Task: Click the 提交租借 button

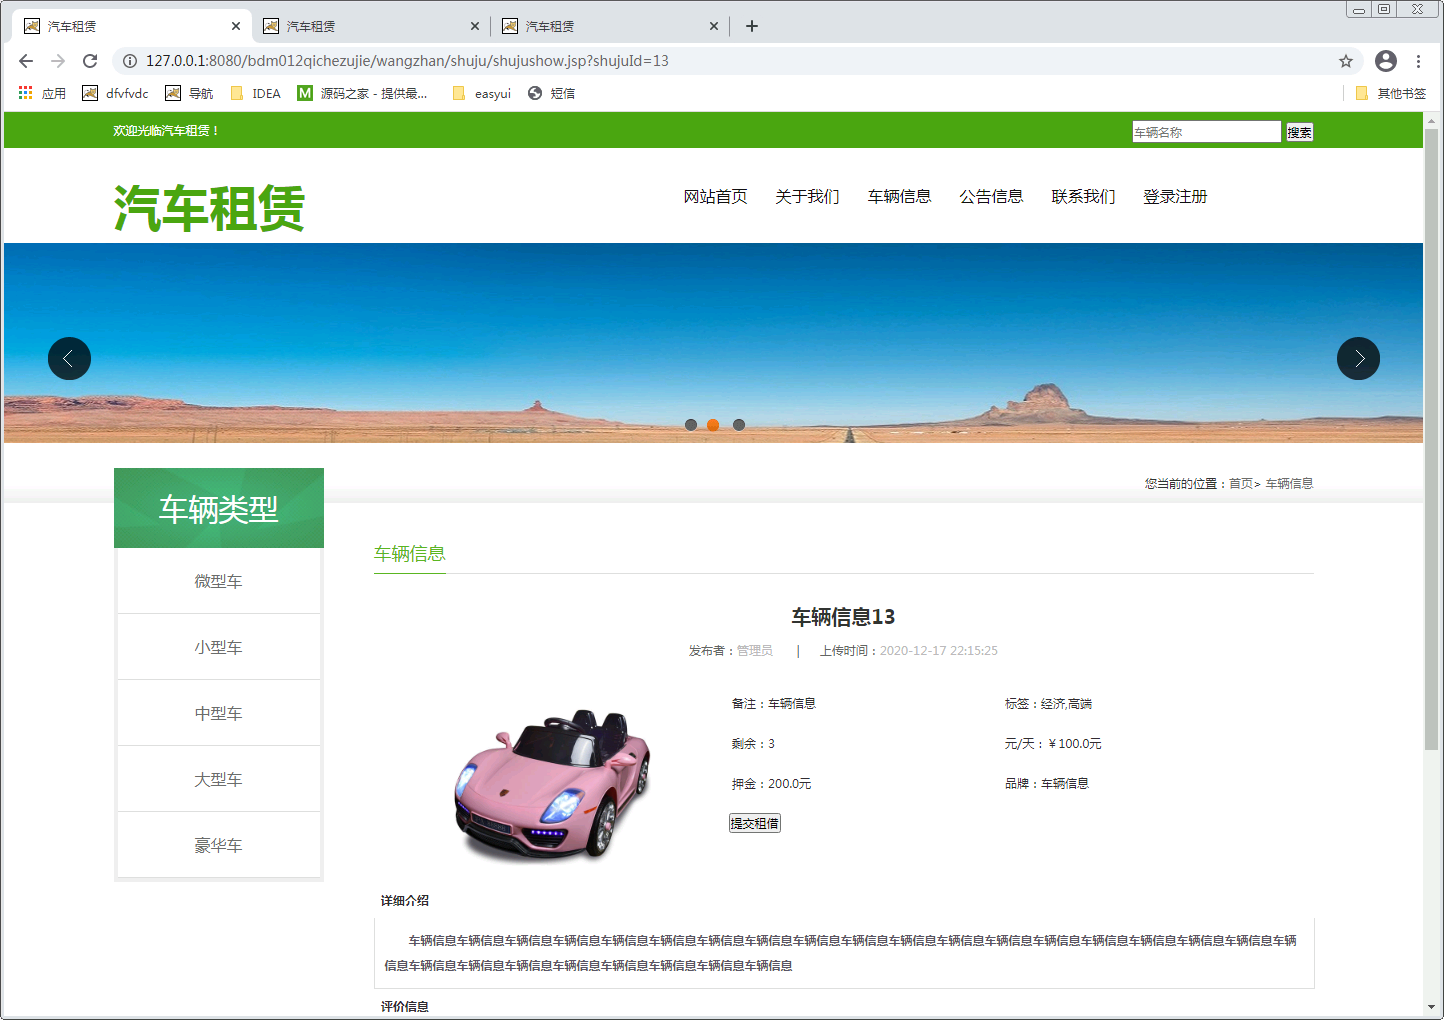Action: click(754, 823)
